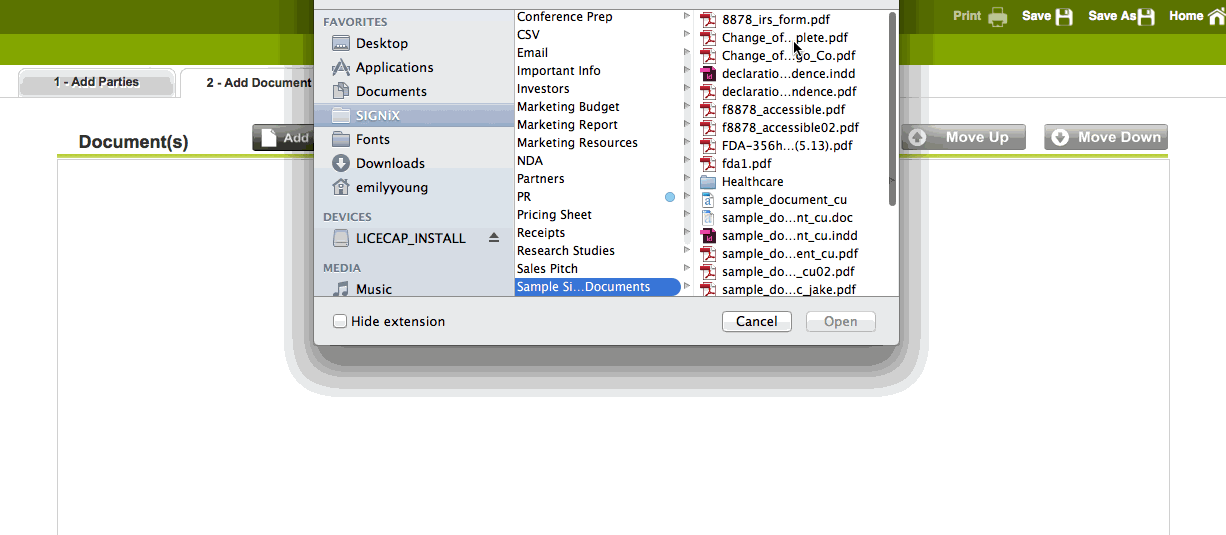Click the Print printer icon
The width and height of the screenshot is (1226, 535).
coord(997,16)
